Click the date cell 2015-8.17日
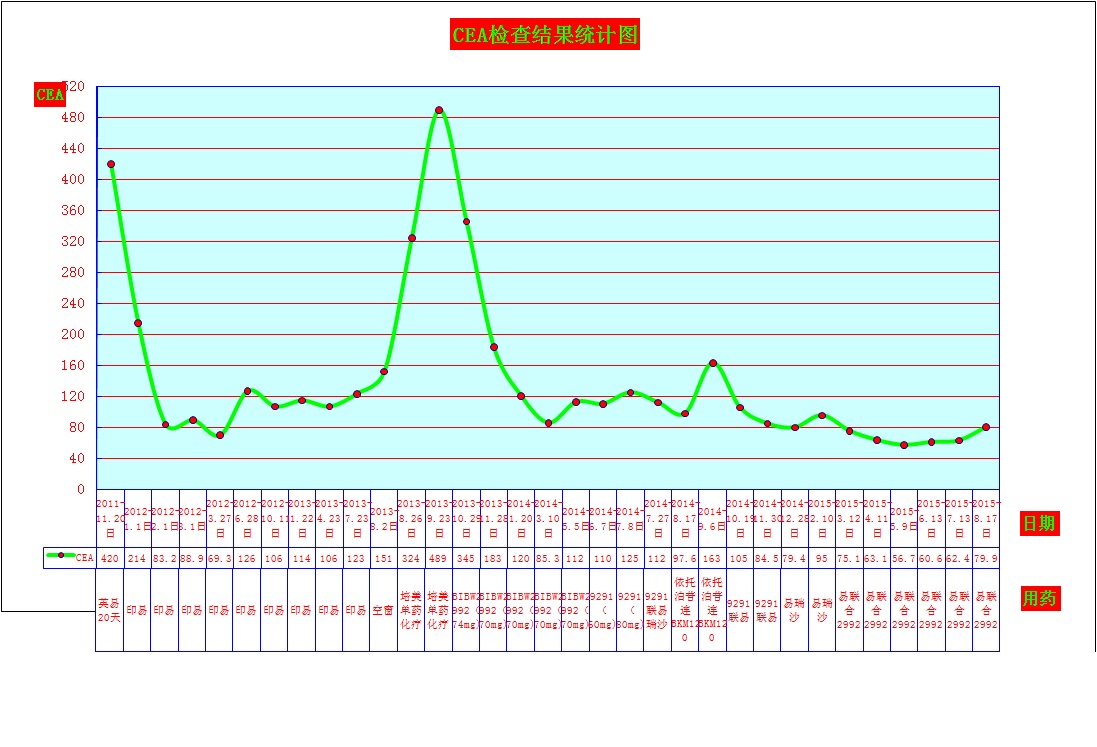The height and width of the screenshot is (747, 1097). tap(986, 518)
